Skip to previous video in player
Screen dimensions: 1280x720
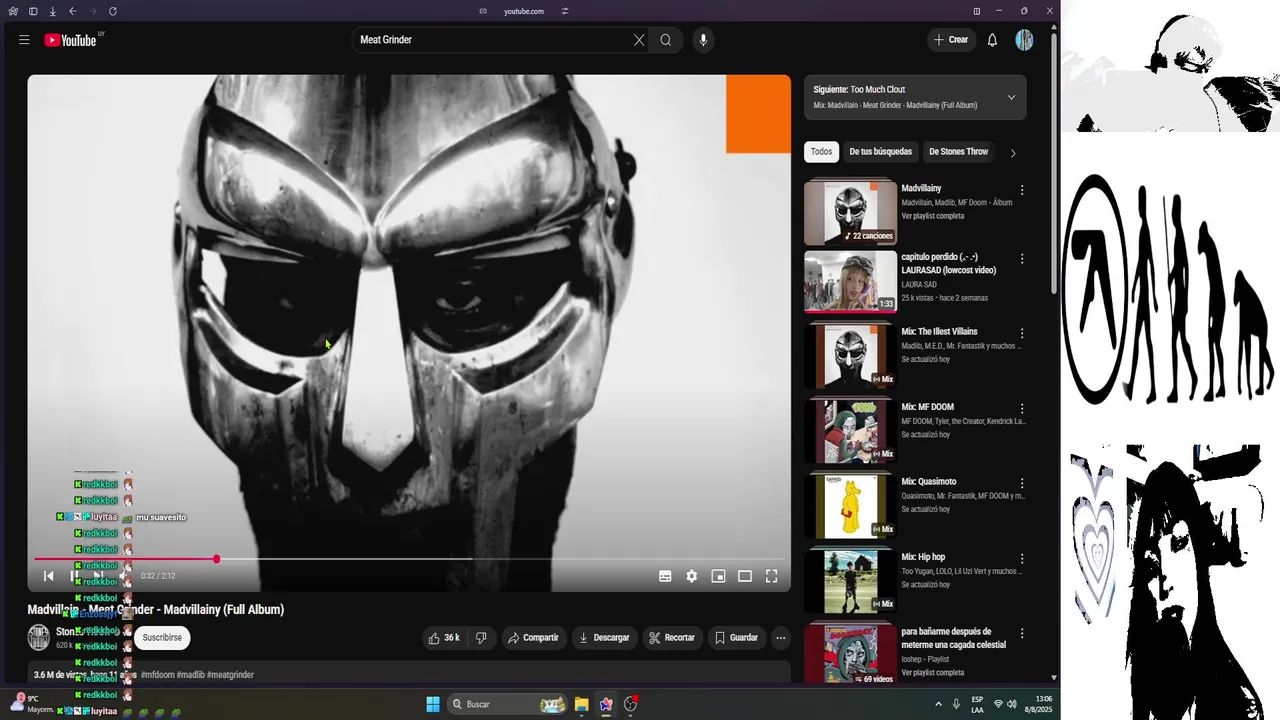pyautogui.click(x=48, y=576)
